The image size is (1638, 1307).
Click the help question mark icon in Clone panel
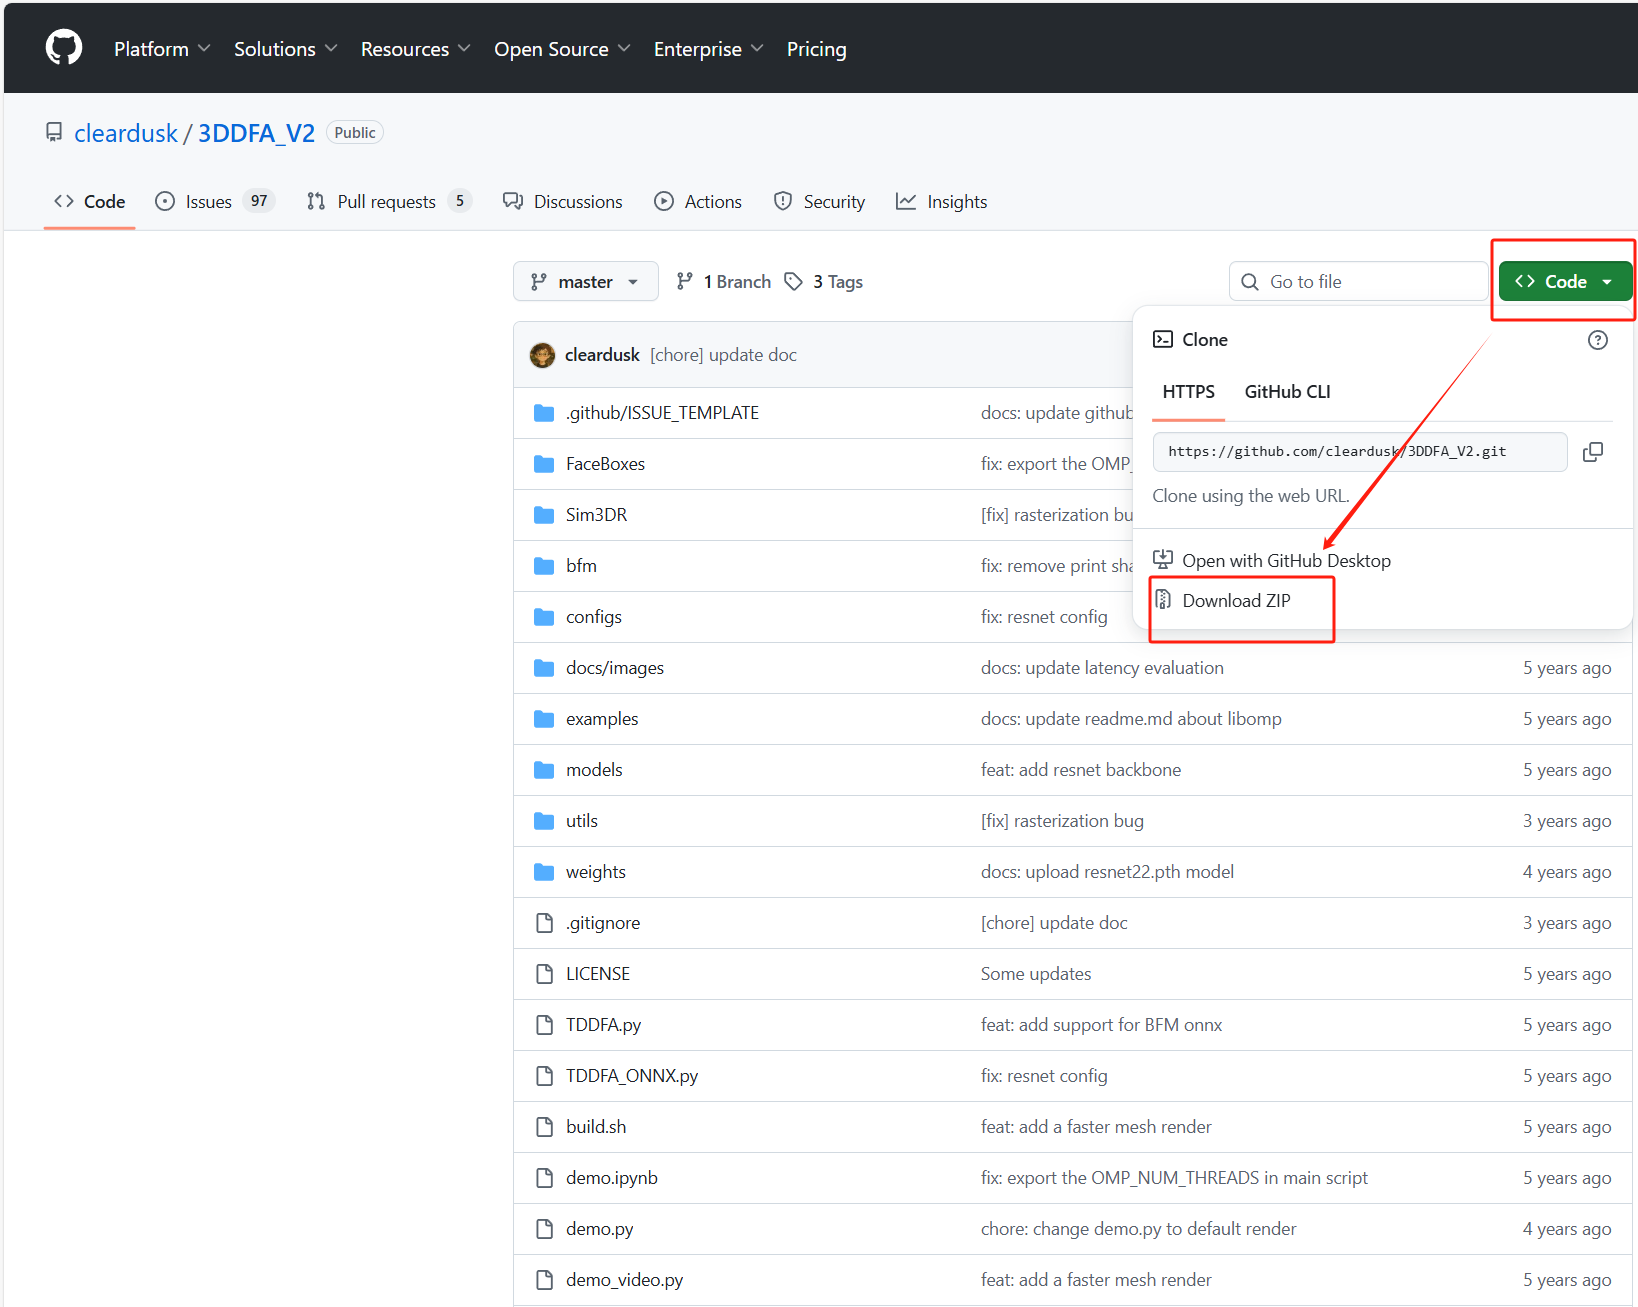click(x=1598, y=340)
